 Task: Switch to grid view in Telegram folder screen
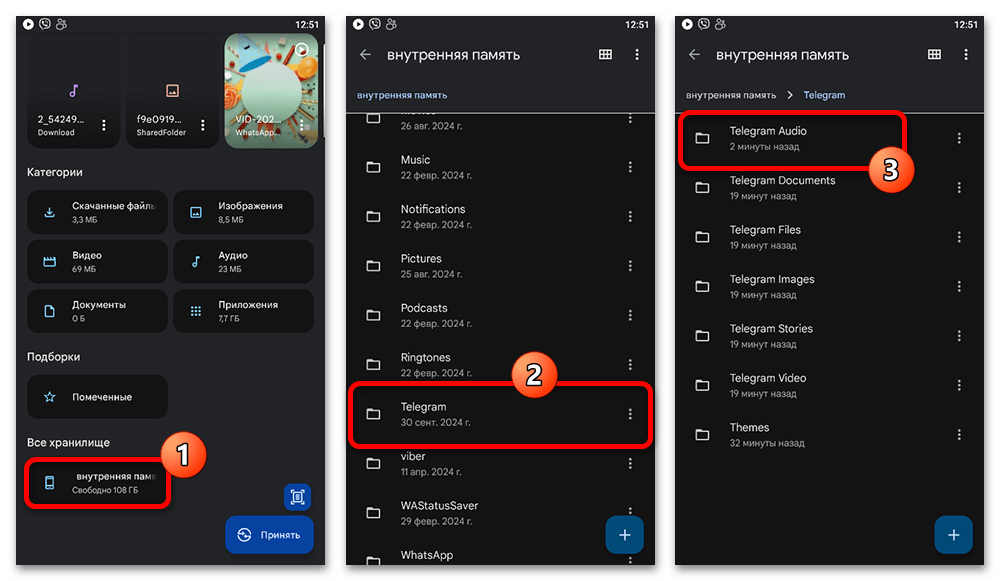(934, 55)
